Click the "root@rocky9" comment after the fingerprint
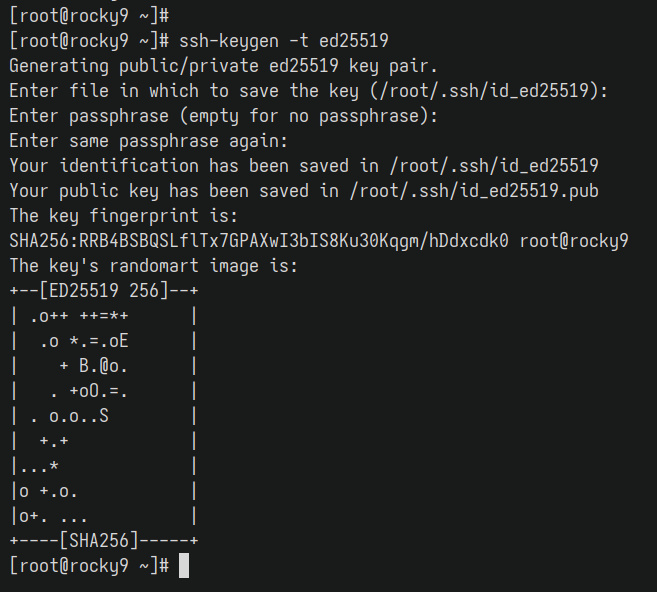This screenshot has height=592, width=657. coord(574,241)
